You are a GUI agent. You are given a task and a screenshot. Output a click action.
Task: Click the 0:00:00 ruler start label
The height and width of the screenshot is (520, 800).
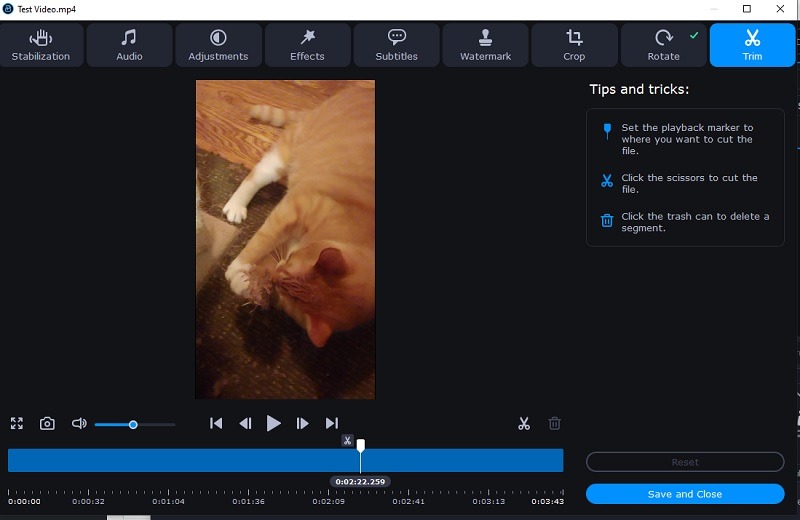coord(24,501)
